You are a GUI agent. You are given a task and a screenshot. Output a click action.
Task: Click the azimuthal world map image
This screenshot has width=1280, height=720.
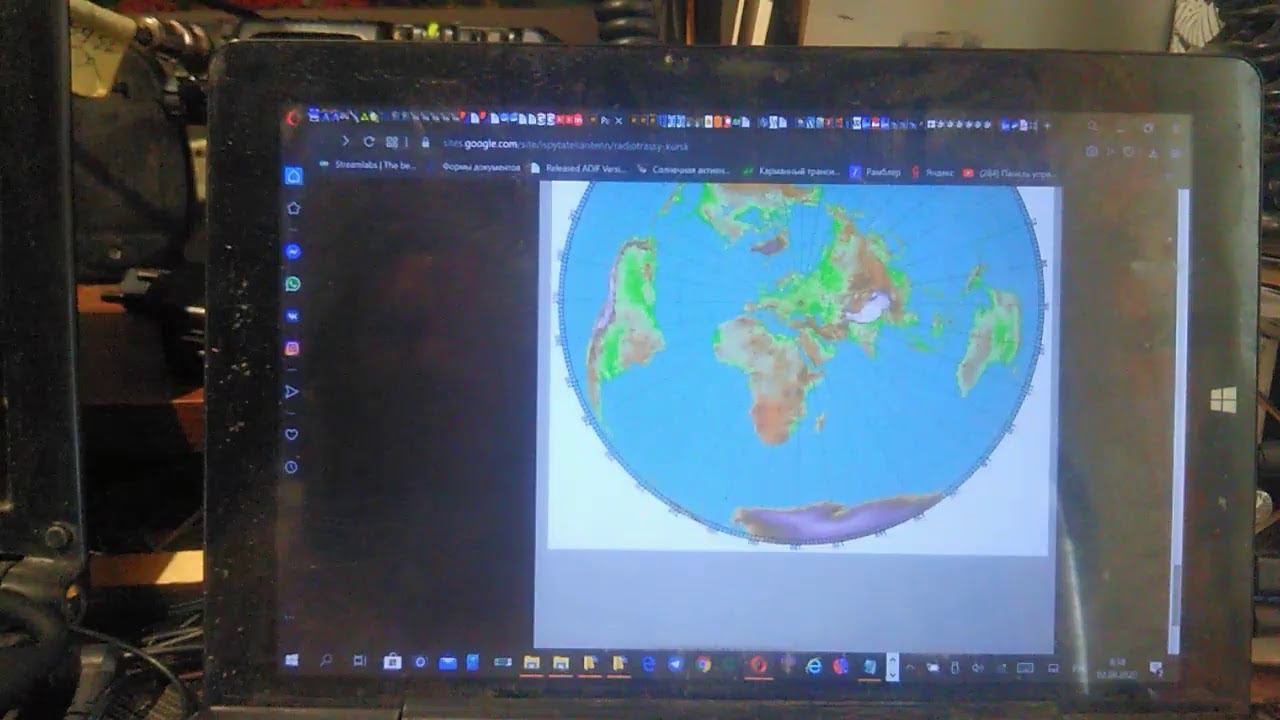[x=800, y=365]
